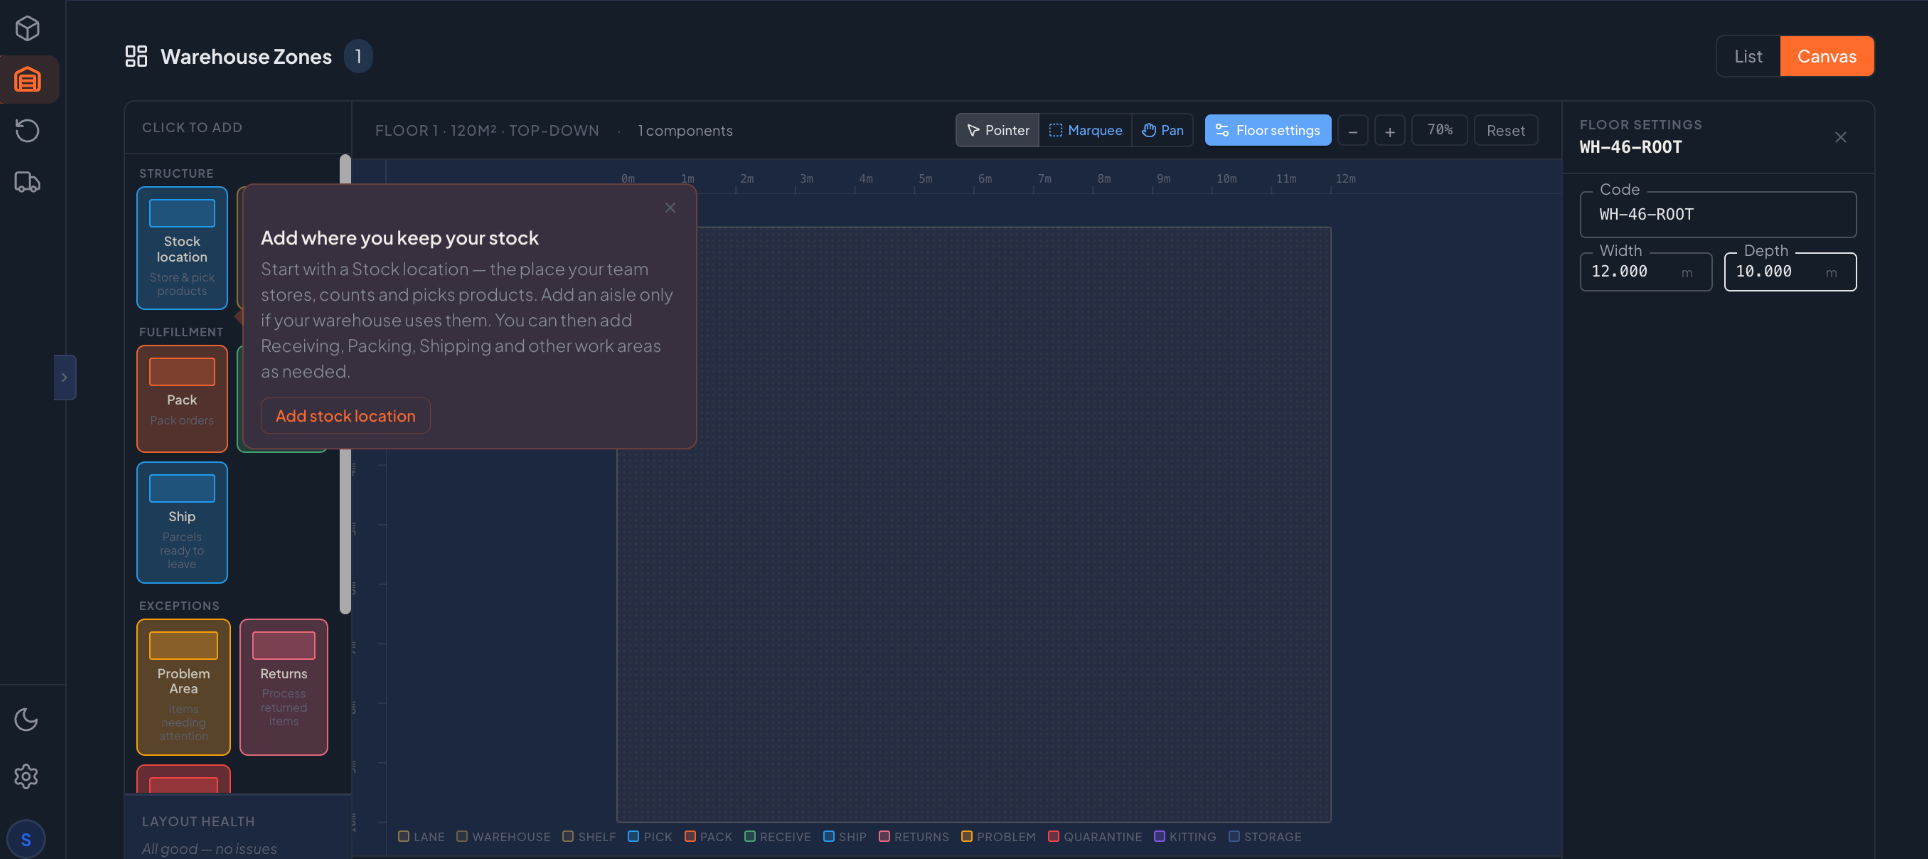Add a Problem Area component
The image size is (1928, 859).
184,687
